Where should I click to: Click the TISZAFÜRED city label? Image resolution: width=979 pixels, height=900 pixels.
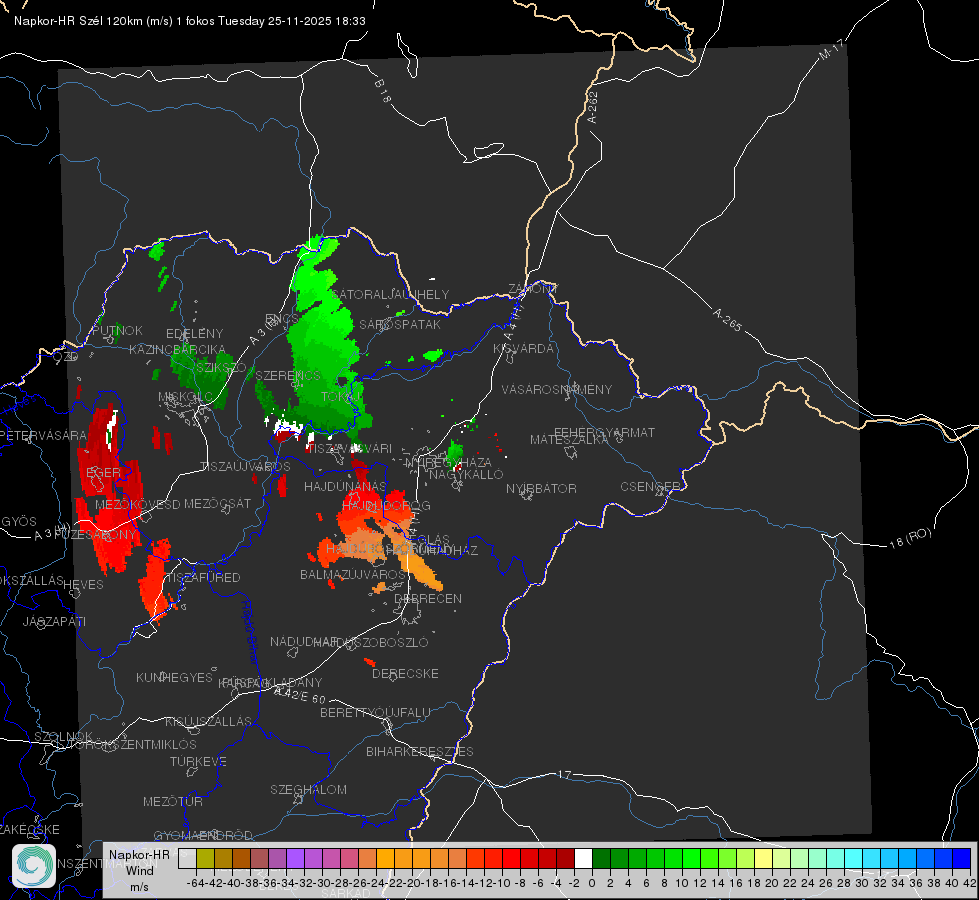[203, 578]
